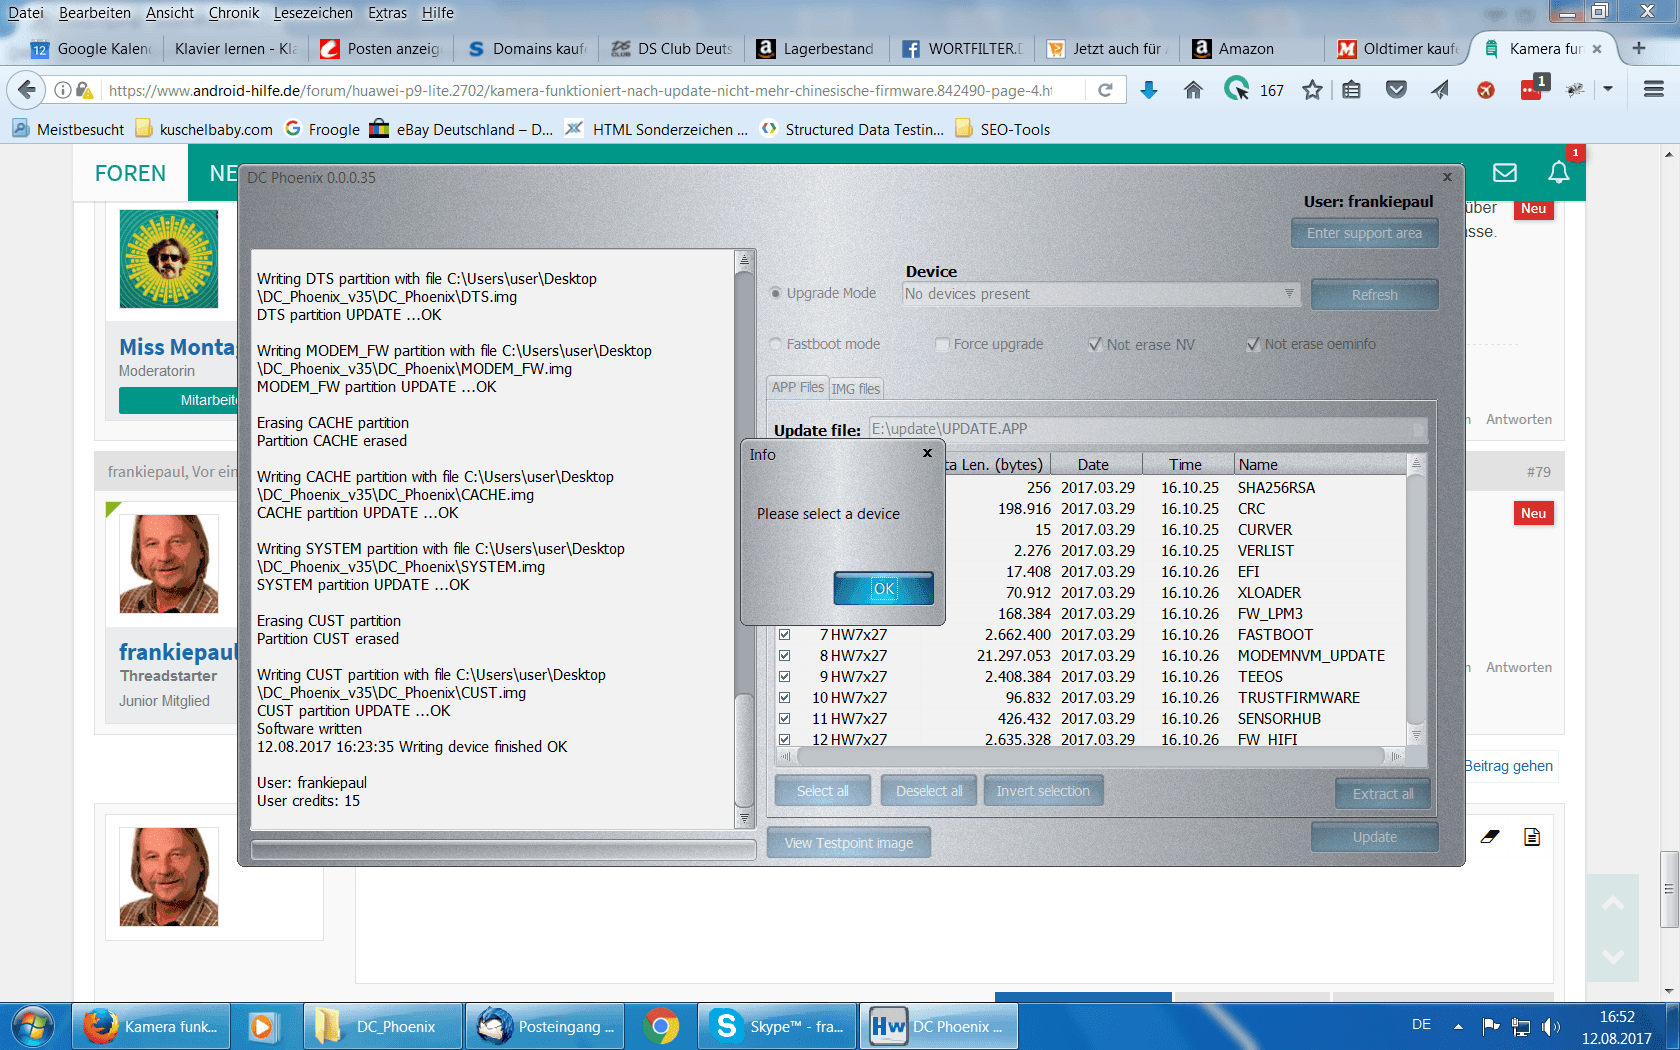The image size is (1680, 1050).
Task: Click the downloads arrow icon
Action: click(1149, 90)
